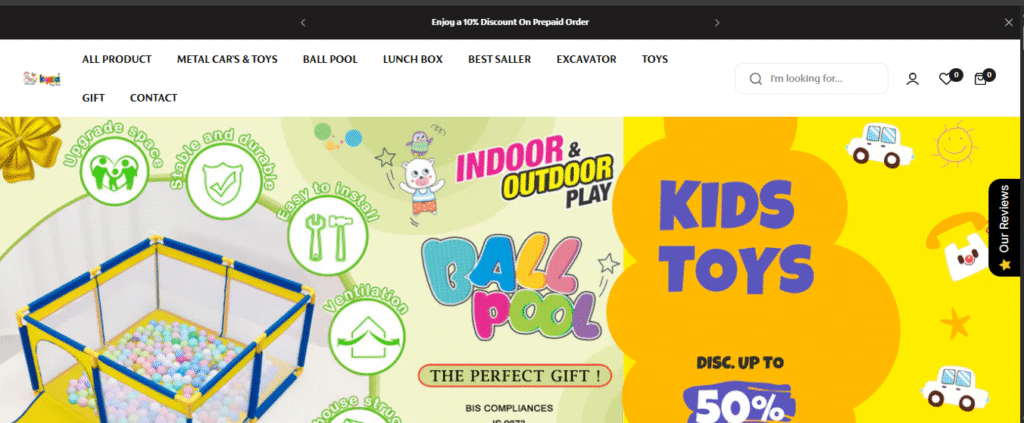1024x423 pixels.
Task: Open the Our Reviews side tab
Action: point(1005,227)
